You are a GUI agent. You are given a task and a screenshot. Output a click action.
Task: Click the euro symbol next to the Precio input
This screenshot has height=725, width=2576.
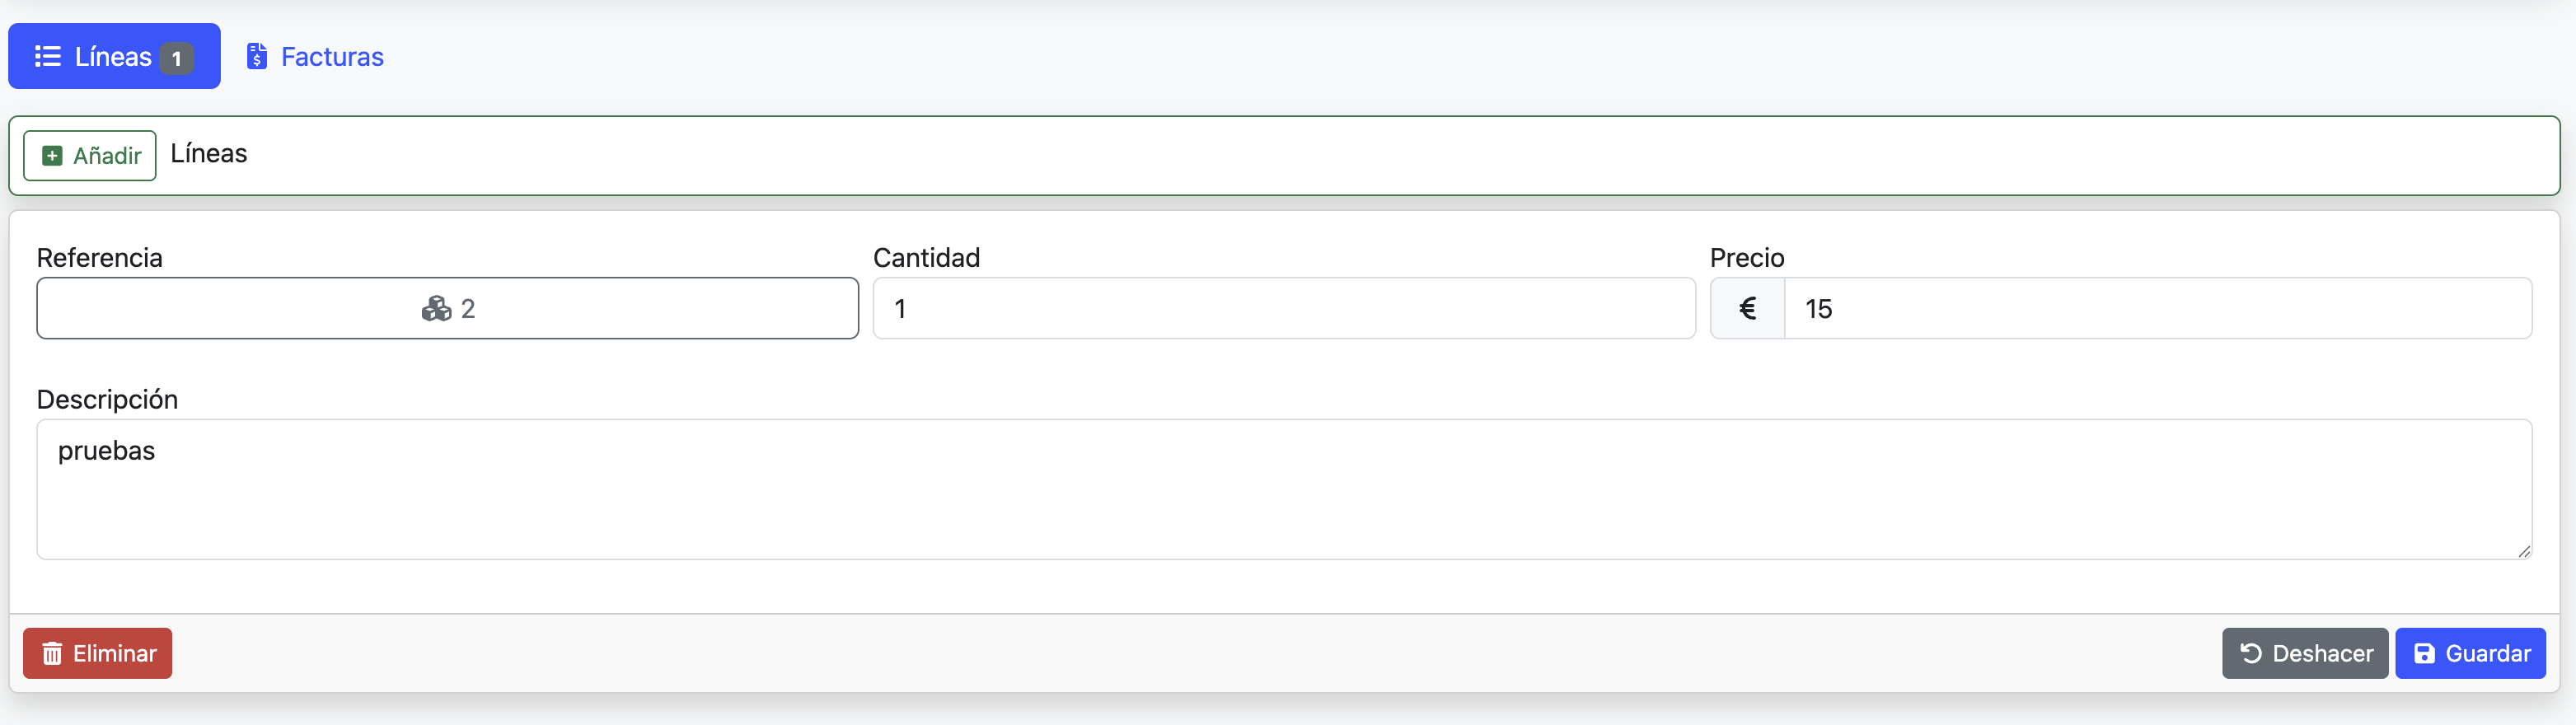tap(1747, 308)
